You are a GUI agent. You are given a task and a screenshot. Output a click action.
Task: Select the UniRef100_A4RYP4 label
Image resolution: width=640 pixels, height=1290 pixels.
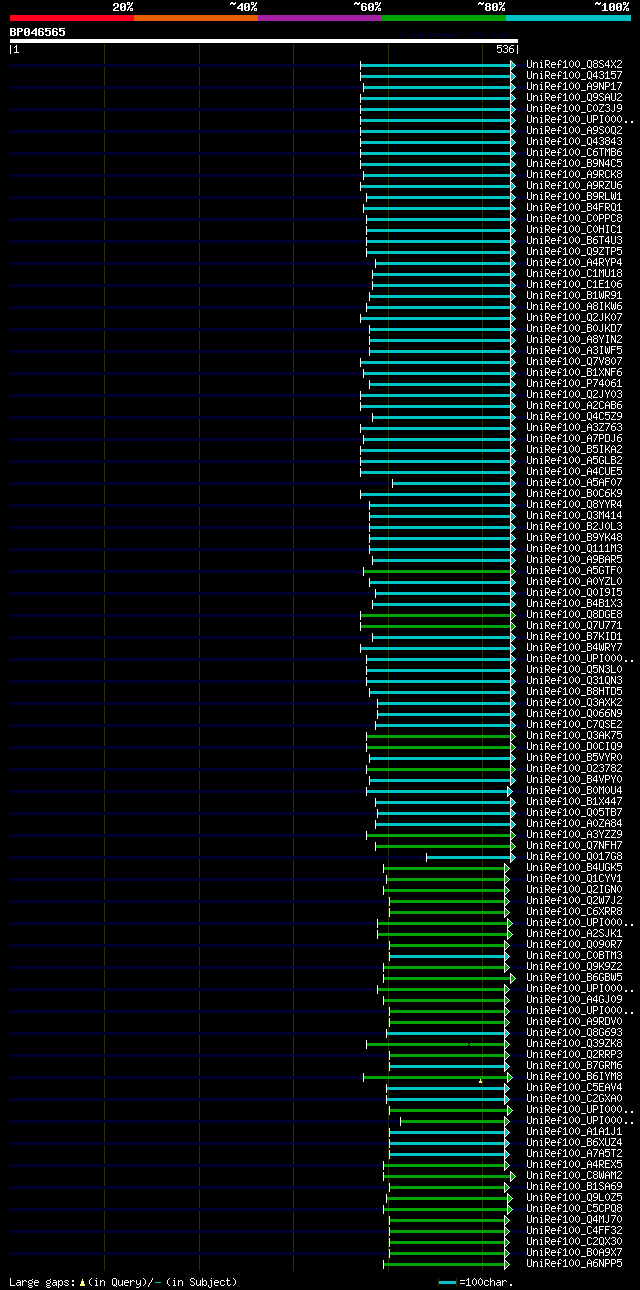click(x=574, y=262)
